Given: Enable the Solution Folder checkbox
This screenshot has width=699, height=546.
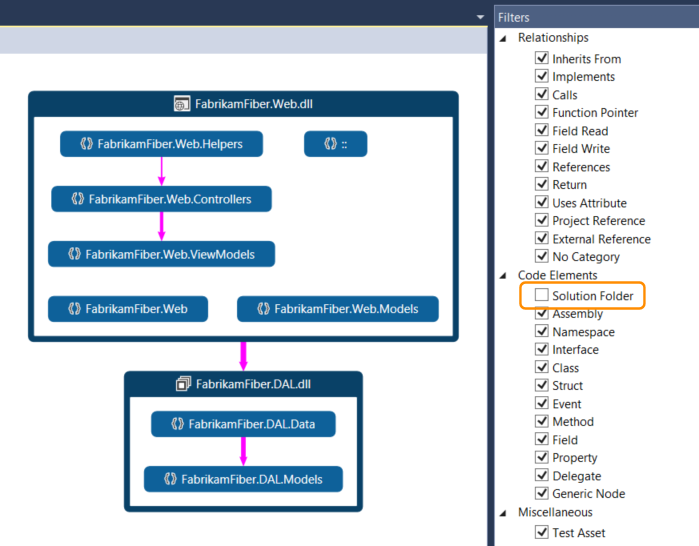Looking at the screenshot, I should click(x=542, y=296).
